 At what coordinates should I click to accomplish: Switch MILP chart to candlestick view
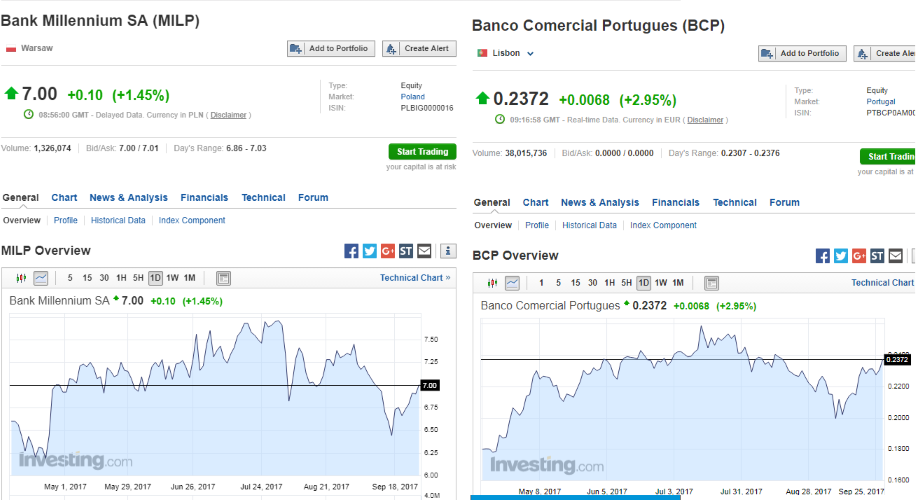tap(21, 278)
